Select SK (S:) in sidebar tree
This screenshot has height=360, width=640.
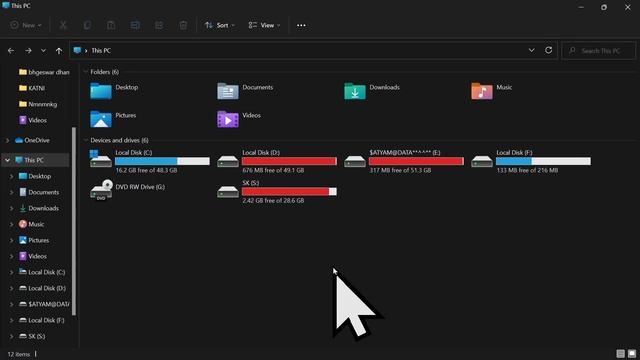click(x=32, y=336)
